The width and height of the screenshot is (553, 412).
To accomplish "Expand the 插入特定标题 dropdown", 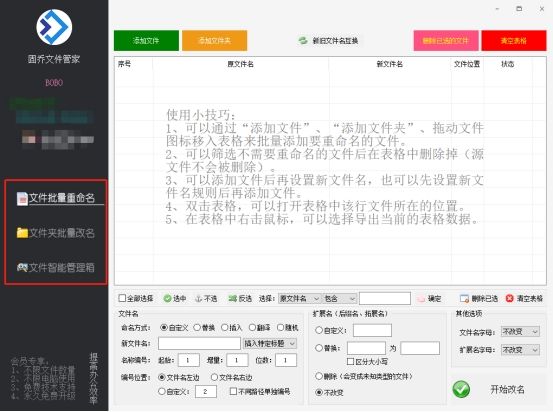I will 270,344.
